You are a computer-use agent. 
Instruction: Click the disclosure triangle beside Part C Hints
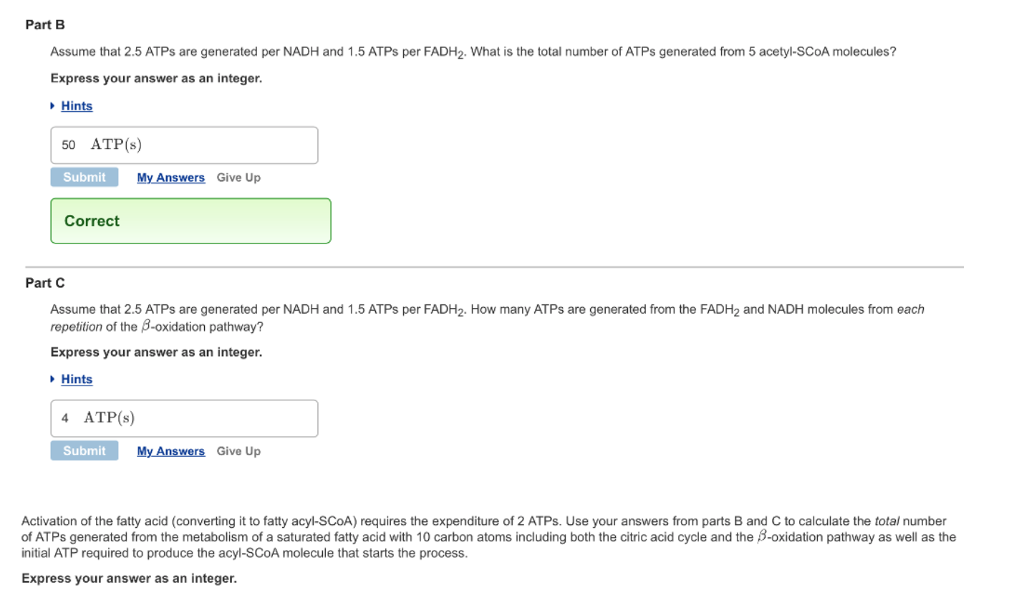point(53,379)
